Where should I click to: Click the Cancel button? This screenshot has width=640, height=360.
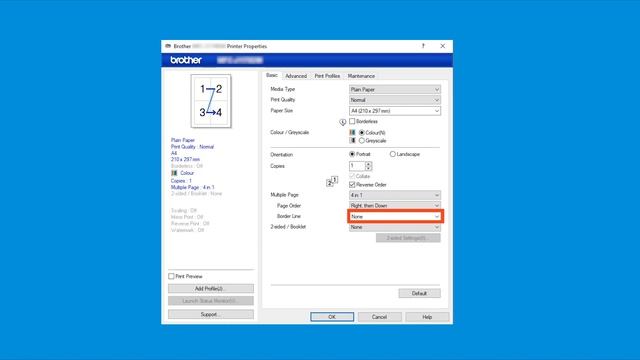click(x=379, y=317)
